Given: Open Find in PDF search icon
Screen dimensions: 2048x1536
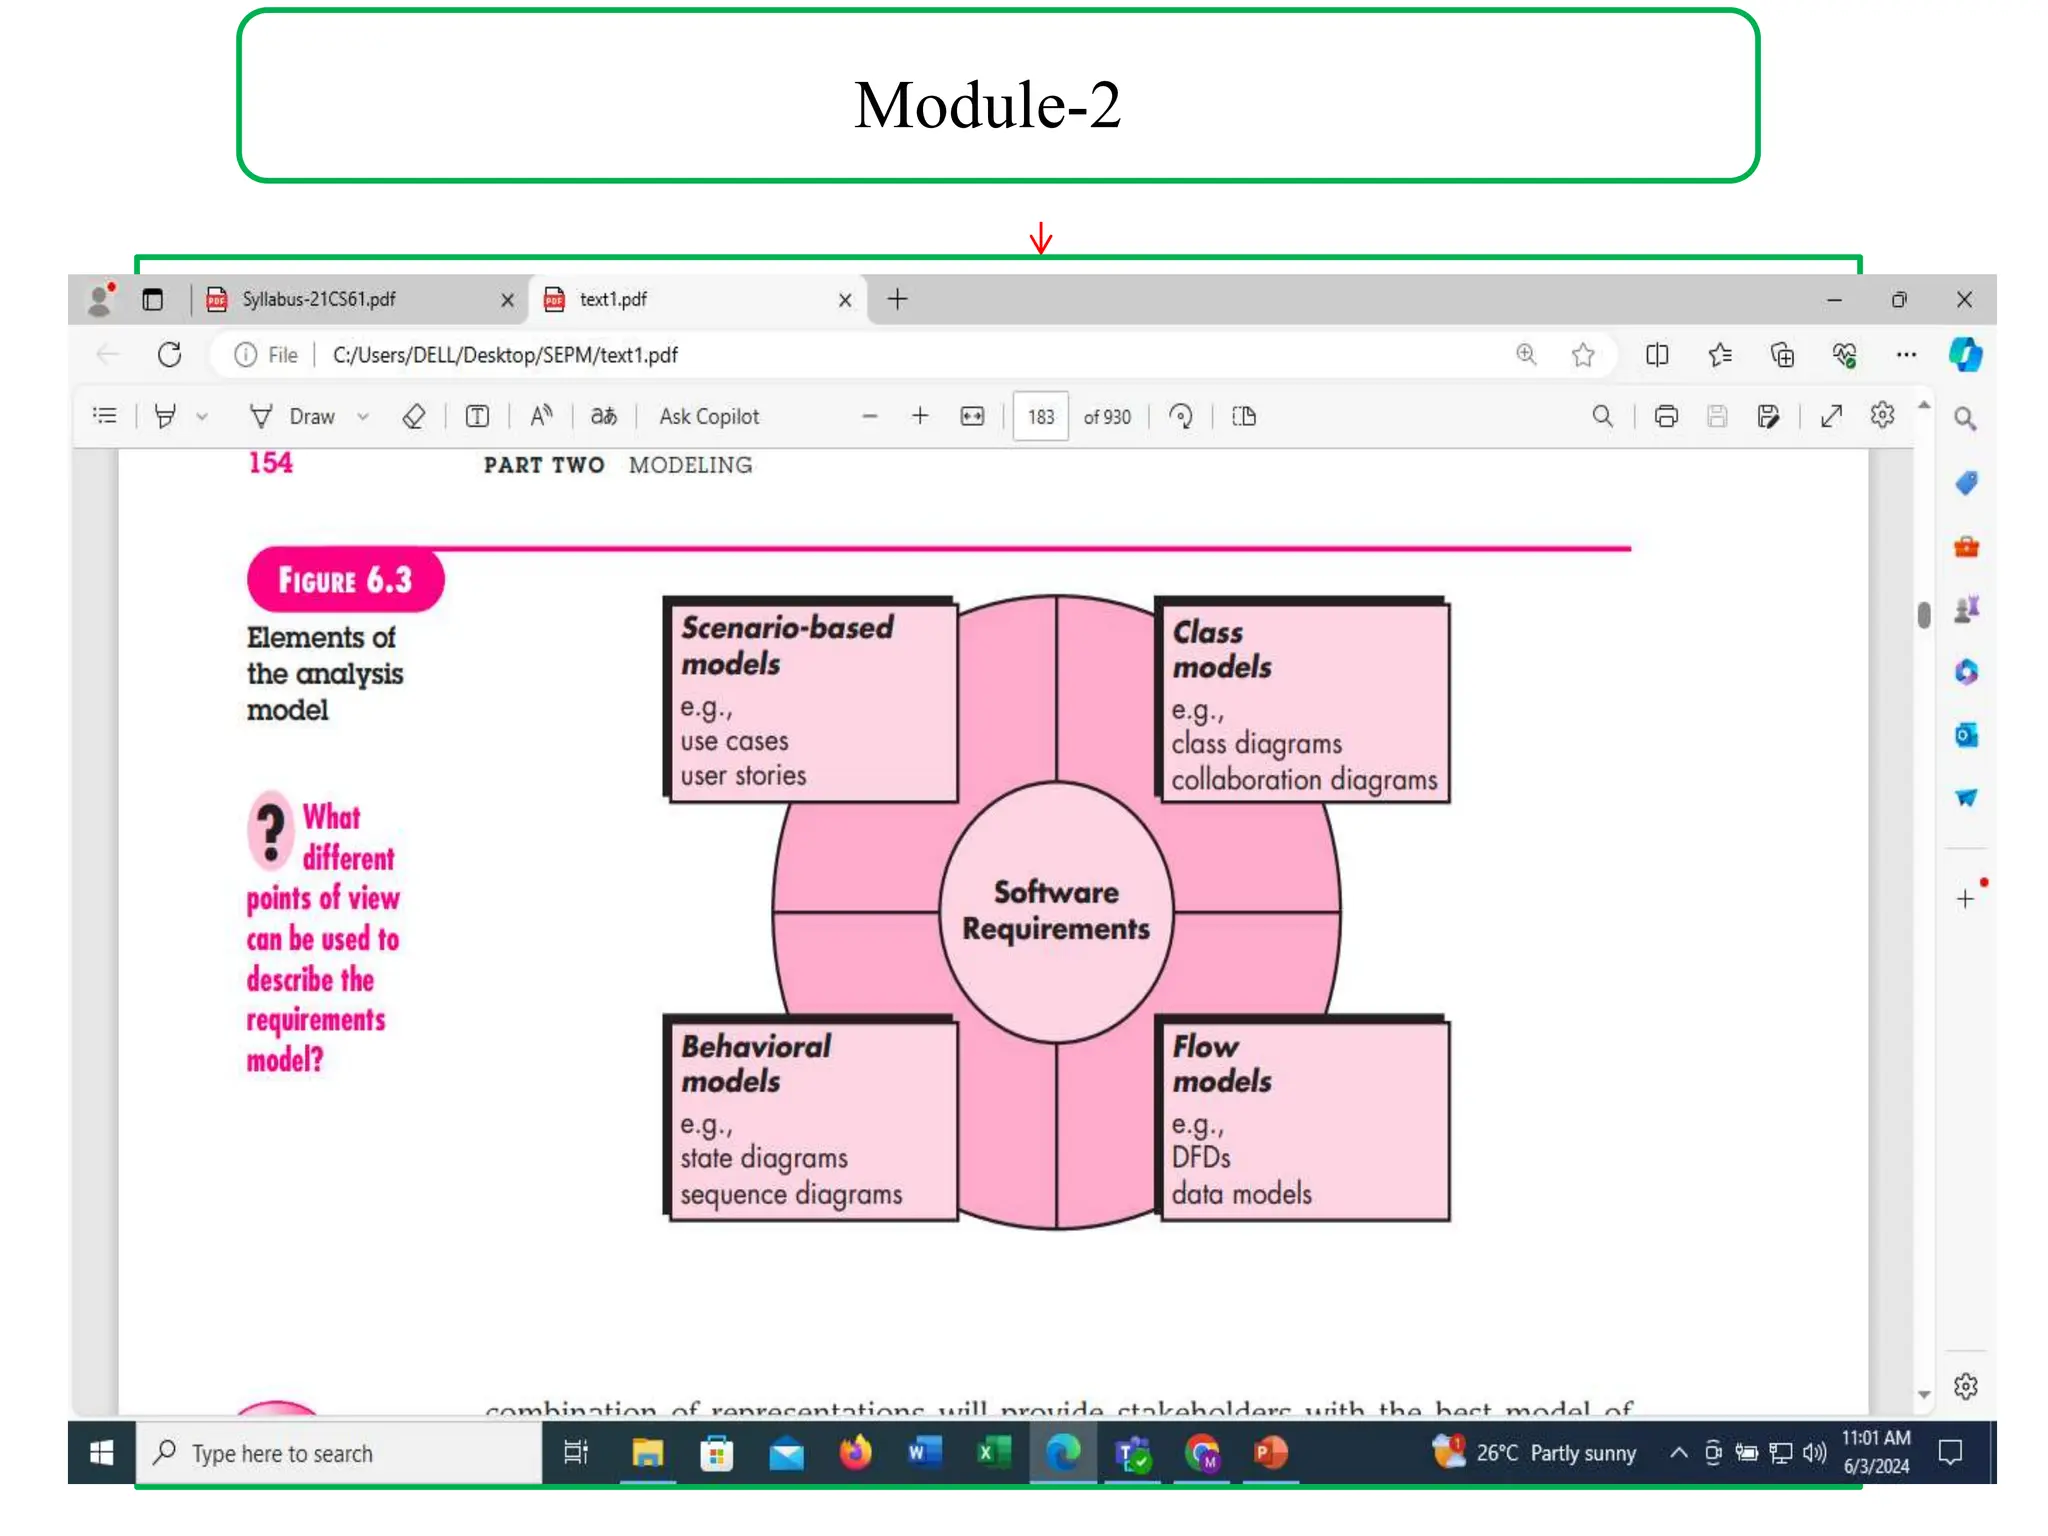Looking at the screenshot, I should 1602,416.
